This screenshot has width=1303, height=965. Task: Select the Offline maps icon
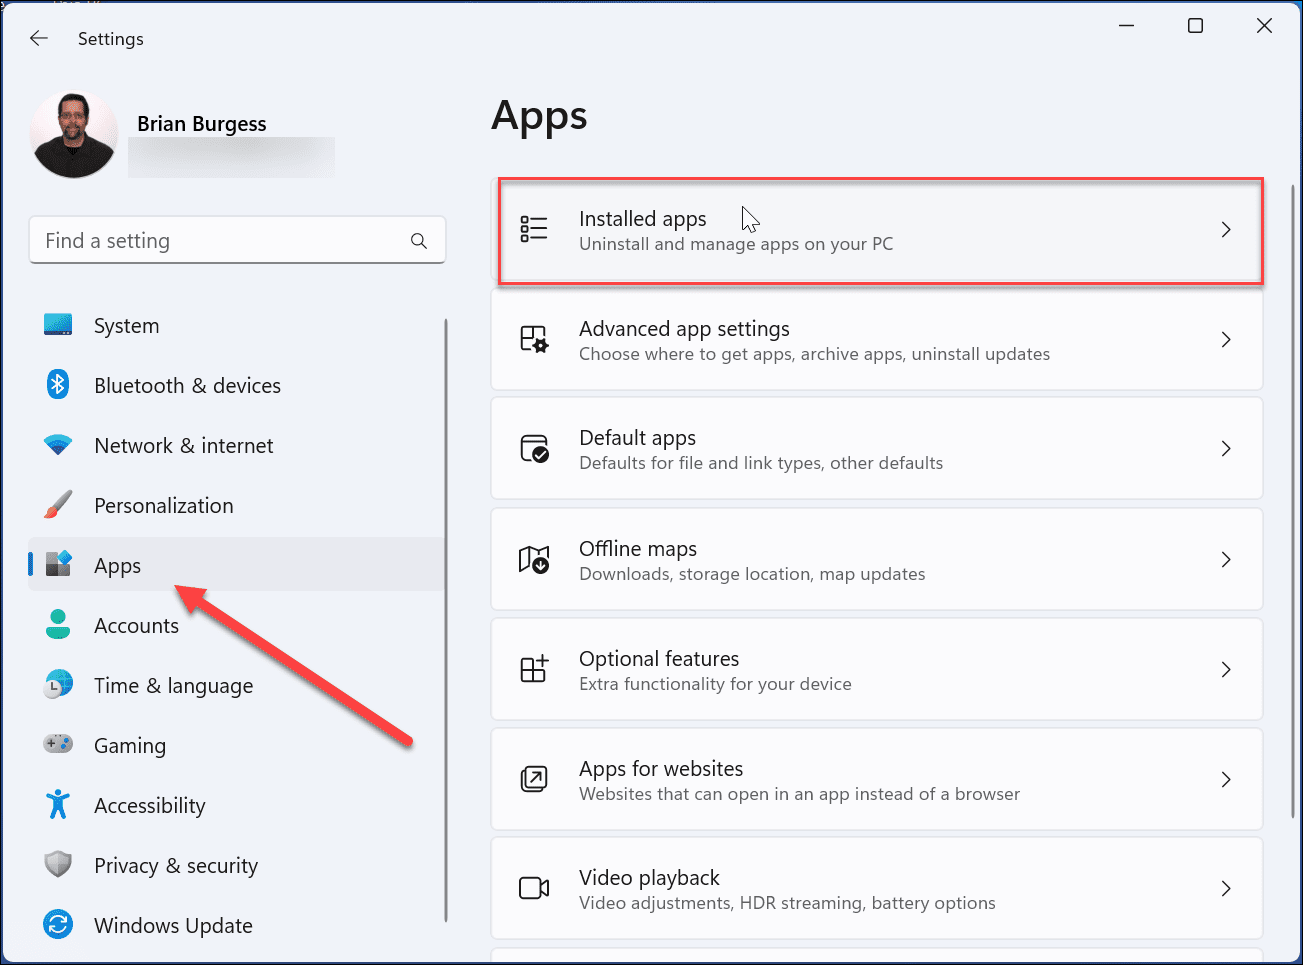[534, 560]
